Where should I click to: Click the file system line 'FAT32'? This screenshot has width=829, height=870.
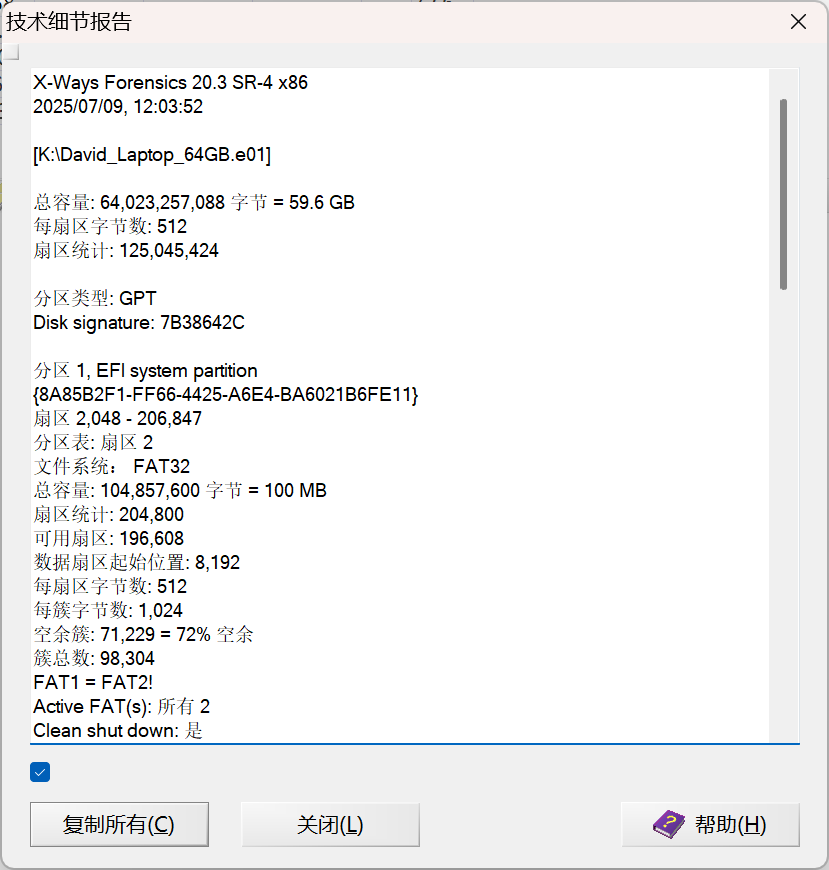pyautogui.click(x=112, y=467)
